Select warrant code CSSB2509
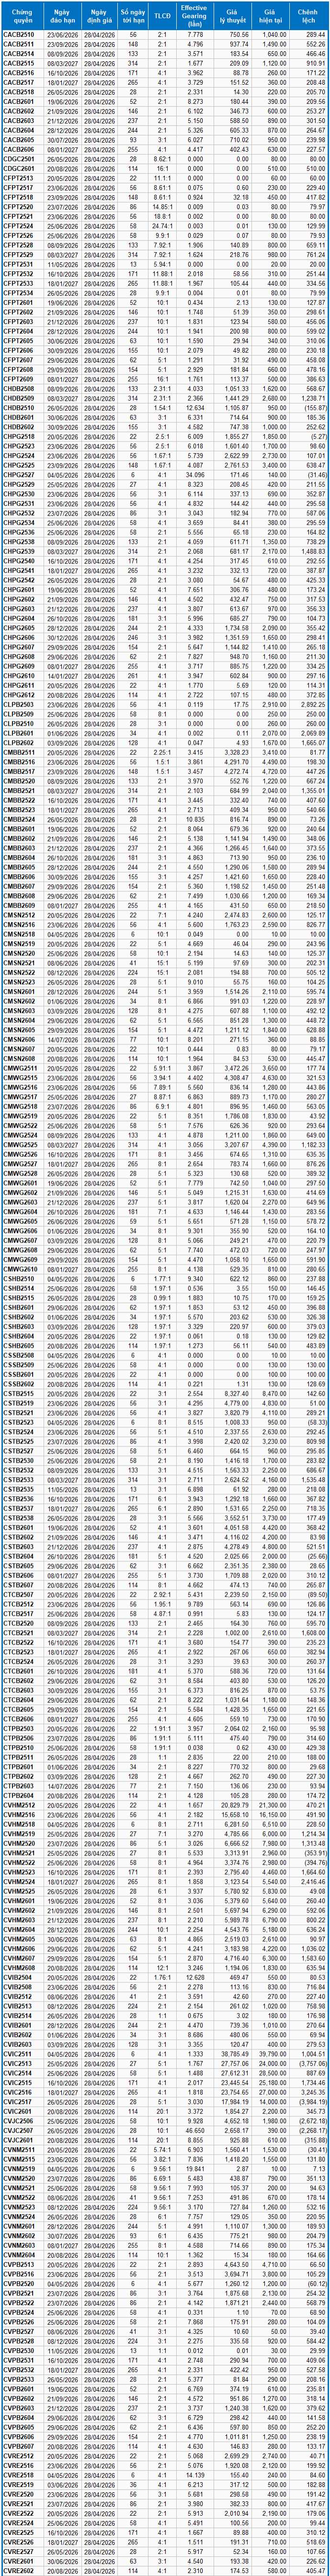Viewport: 330px width, 2576px height. (18, 1364)
